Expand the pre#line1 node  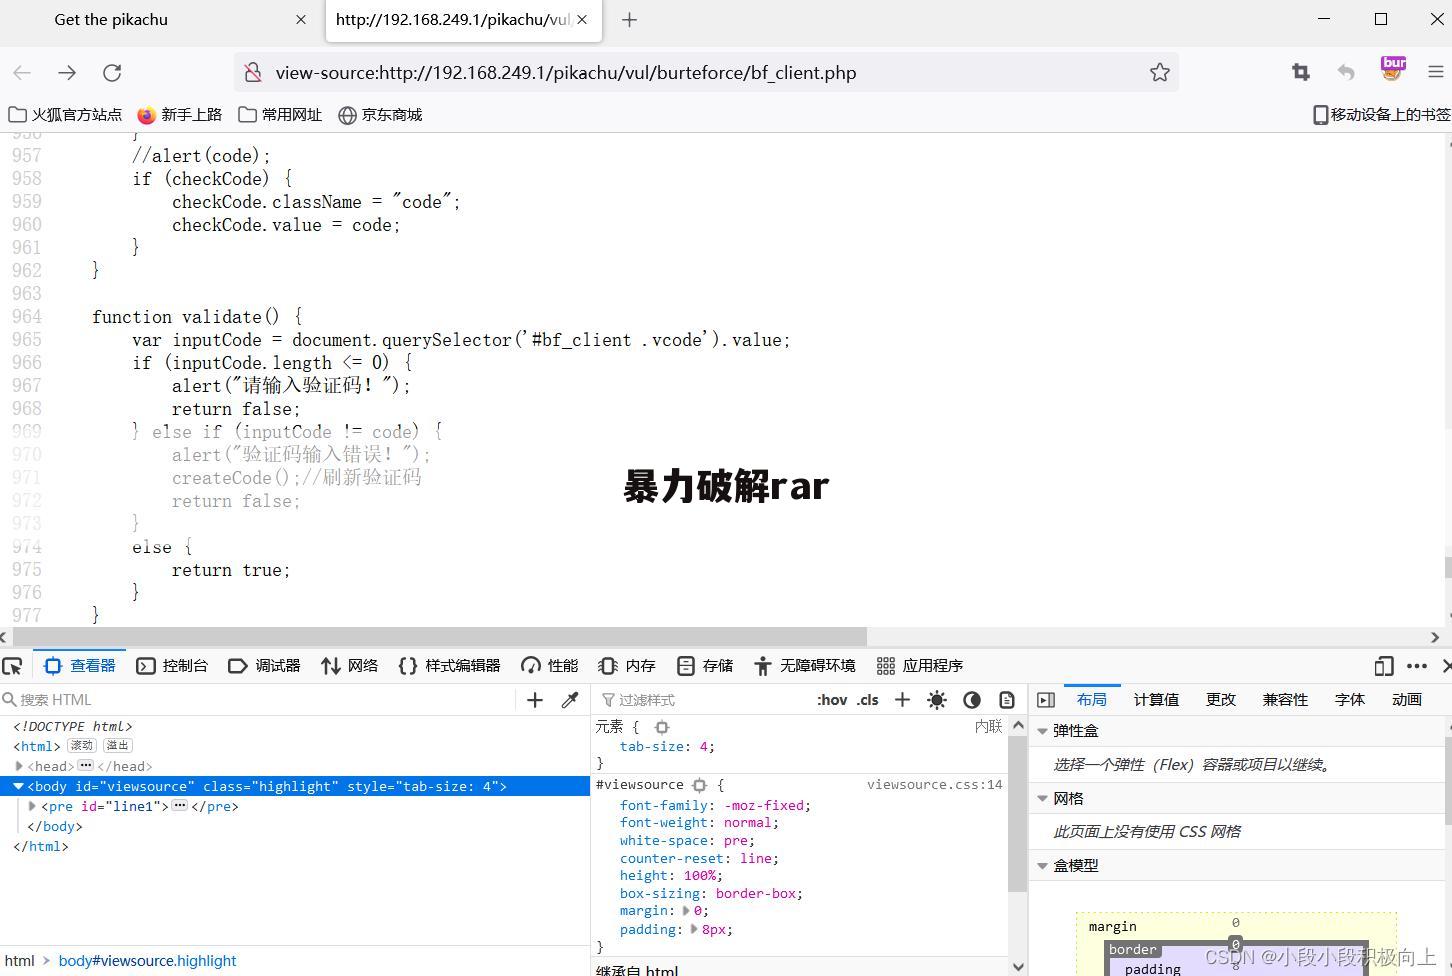point(33,806)
